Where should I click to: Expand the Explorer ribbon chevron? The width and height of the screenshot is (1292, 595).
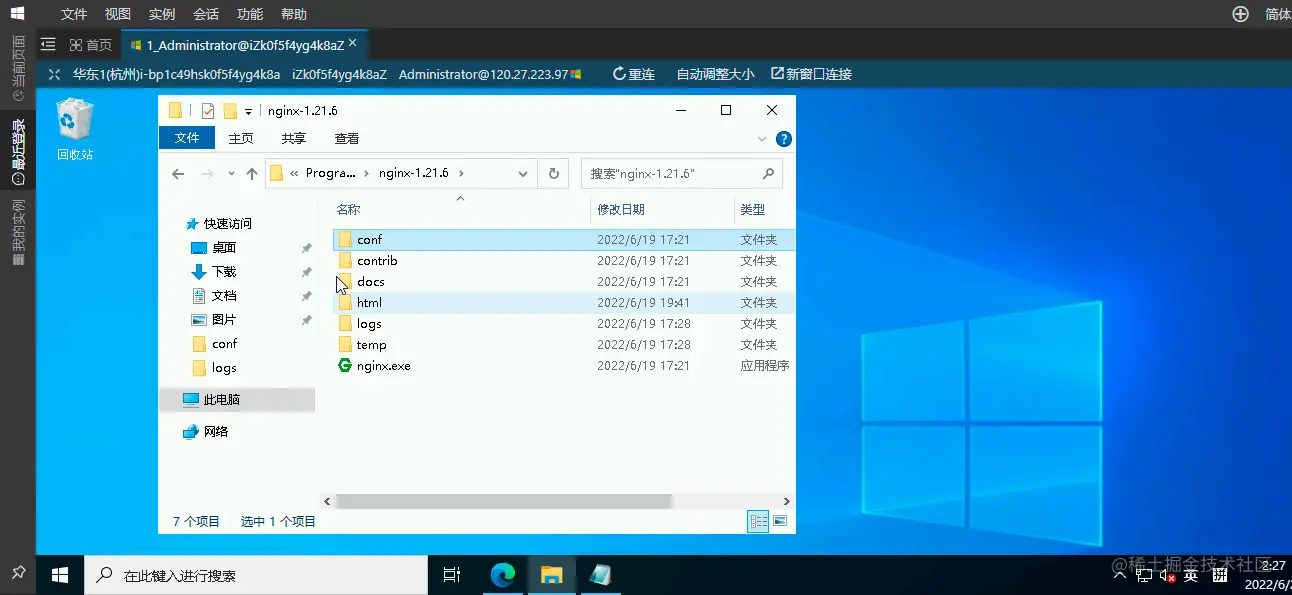[763, 139]
